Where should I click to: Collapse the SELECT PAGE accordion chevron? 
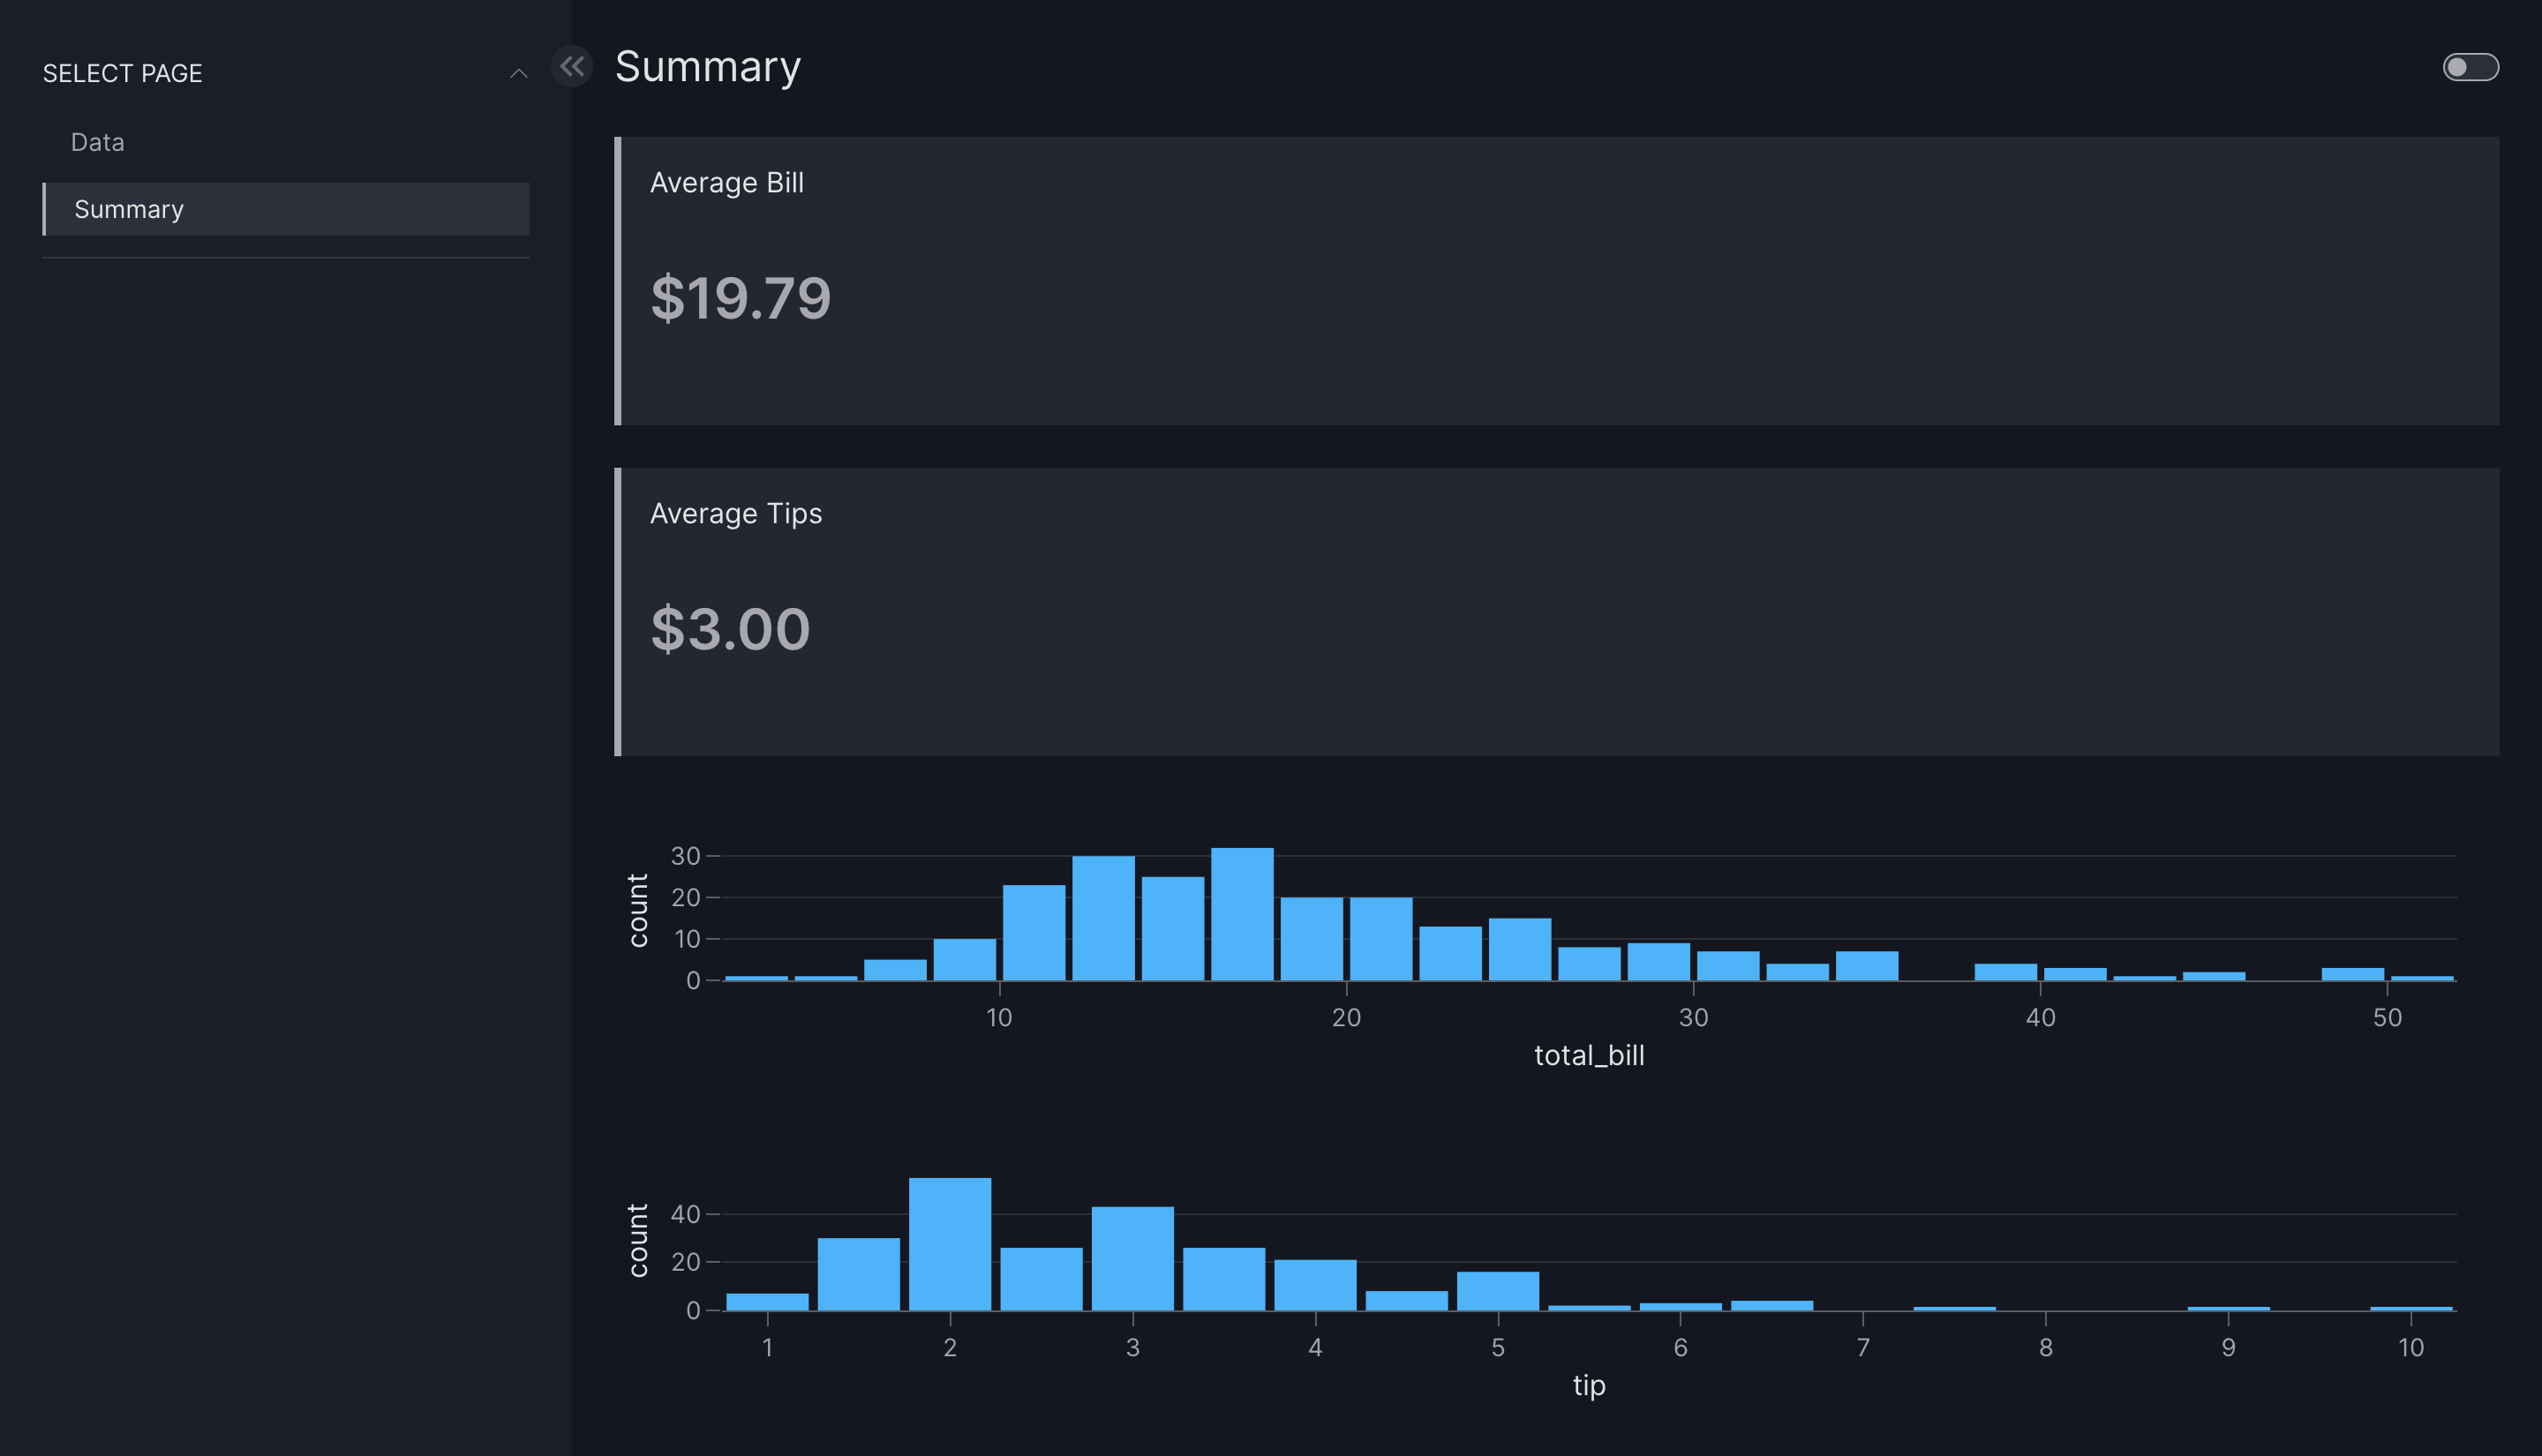518,74
